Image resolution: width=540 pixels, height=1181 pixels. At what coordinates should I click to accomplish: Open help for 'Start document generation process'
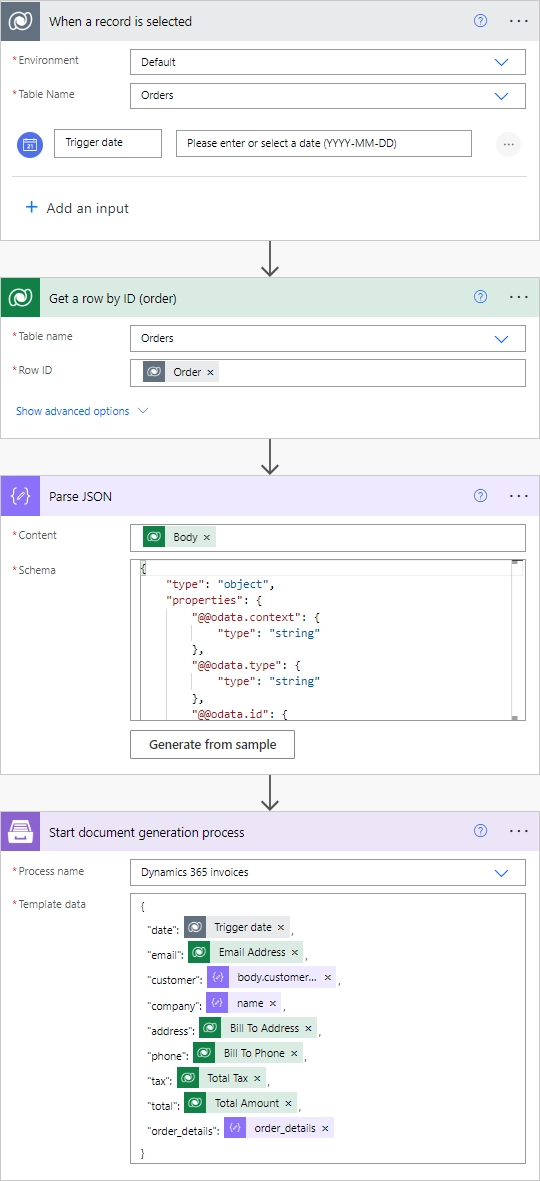click(481, 832)
